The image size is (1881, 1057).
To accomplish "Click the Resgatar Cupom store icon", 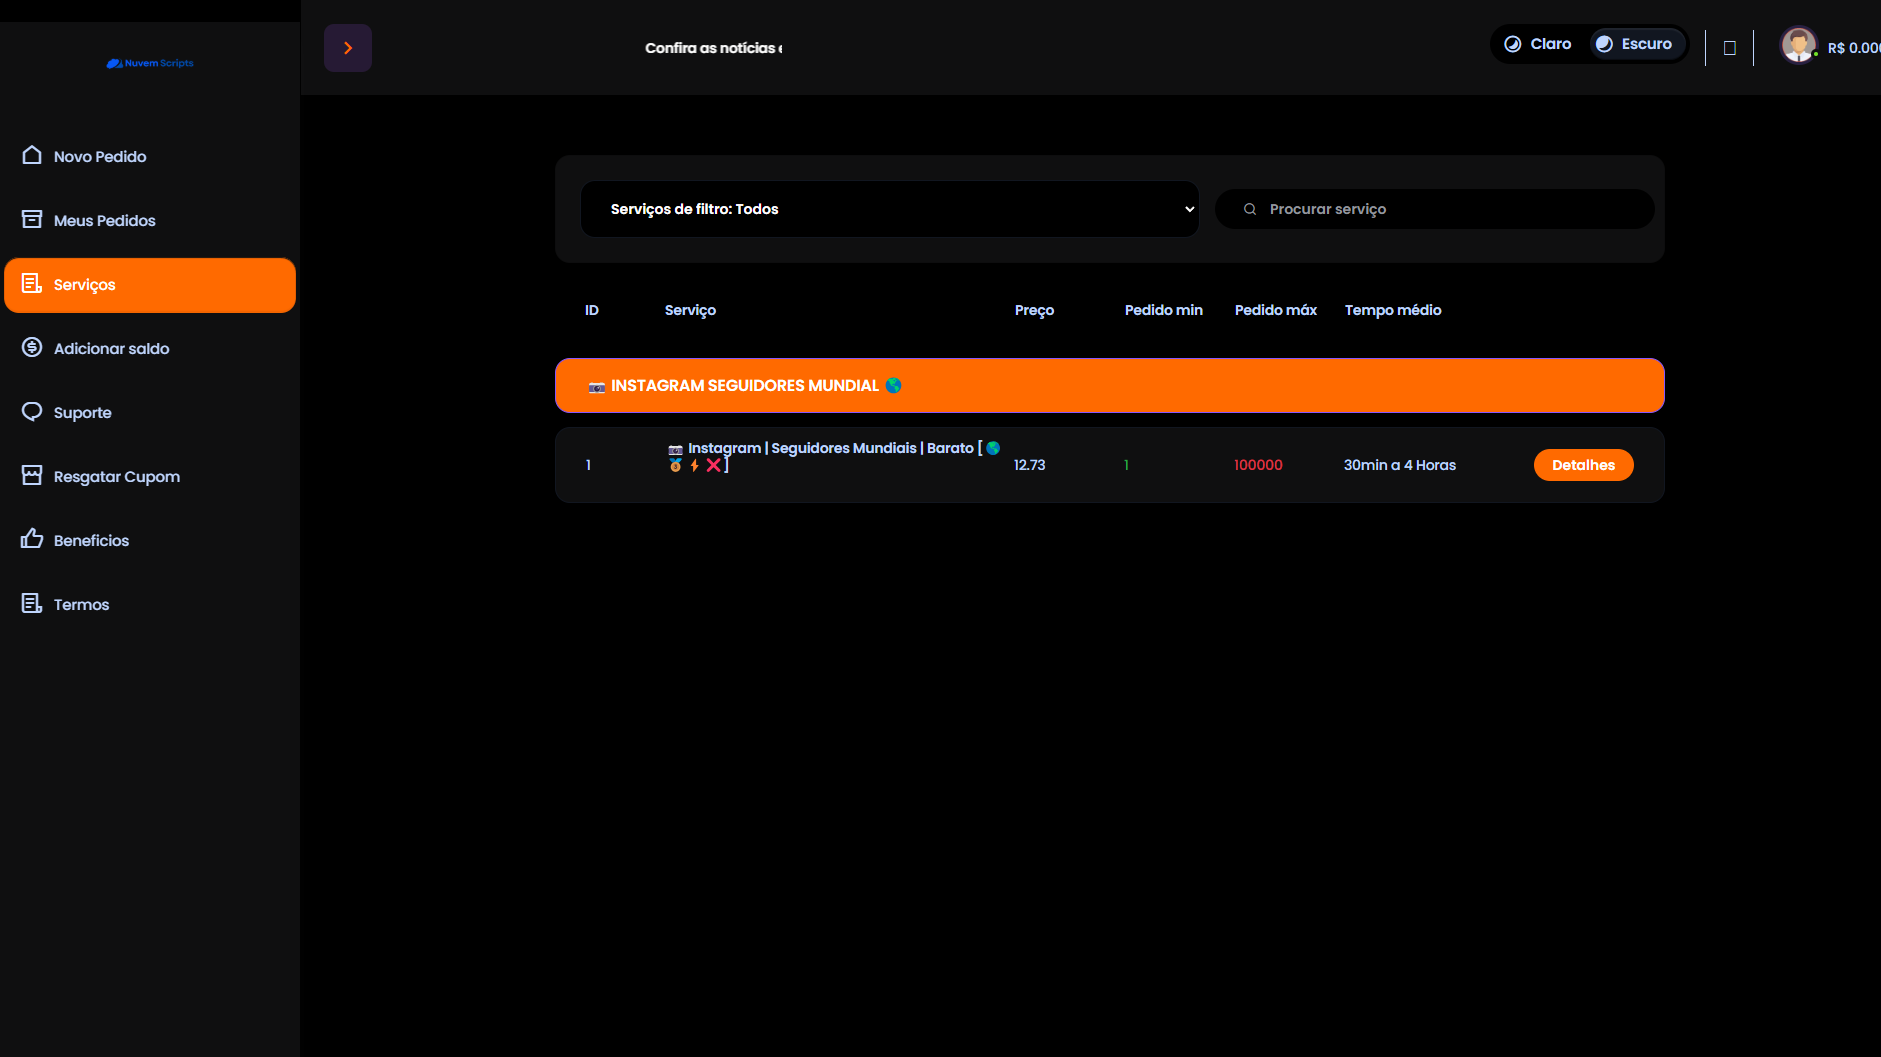I will [x=32, y=475].
